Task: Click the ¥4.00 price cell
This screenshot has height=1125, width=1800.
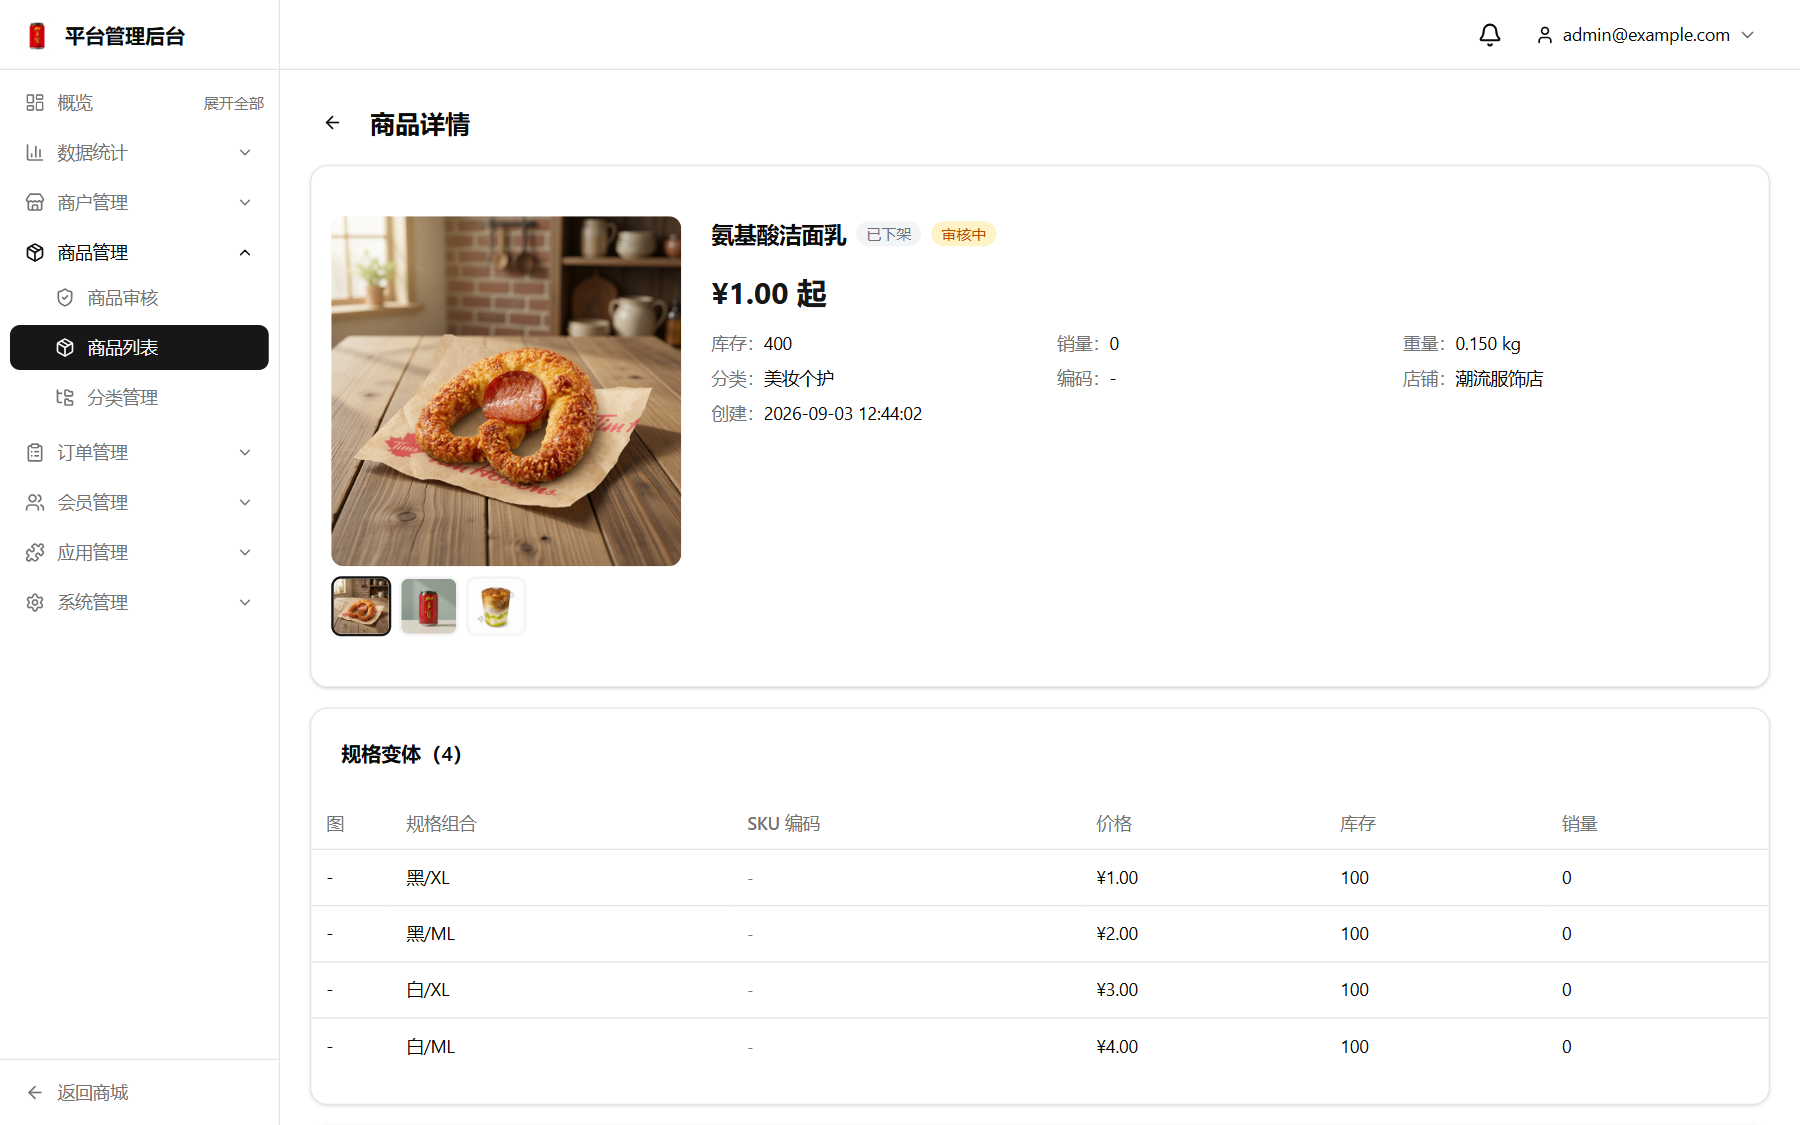Action: click(1117, 1047)
